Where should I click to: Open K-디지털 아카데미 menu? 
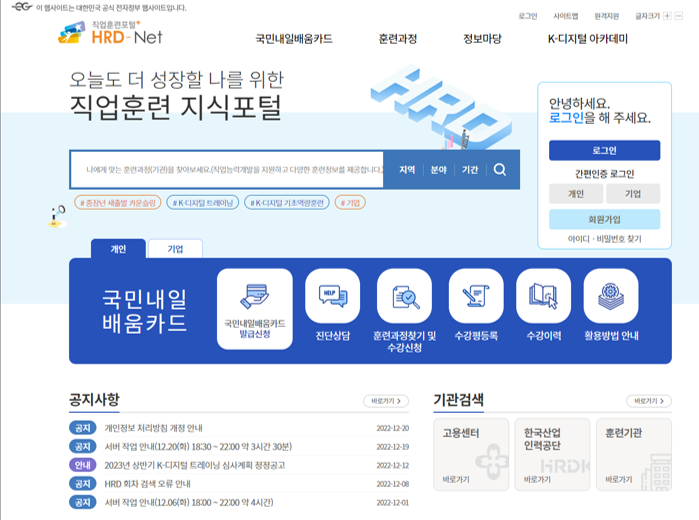click(x=588, y=39)
